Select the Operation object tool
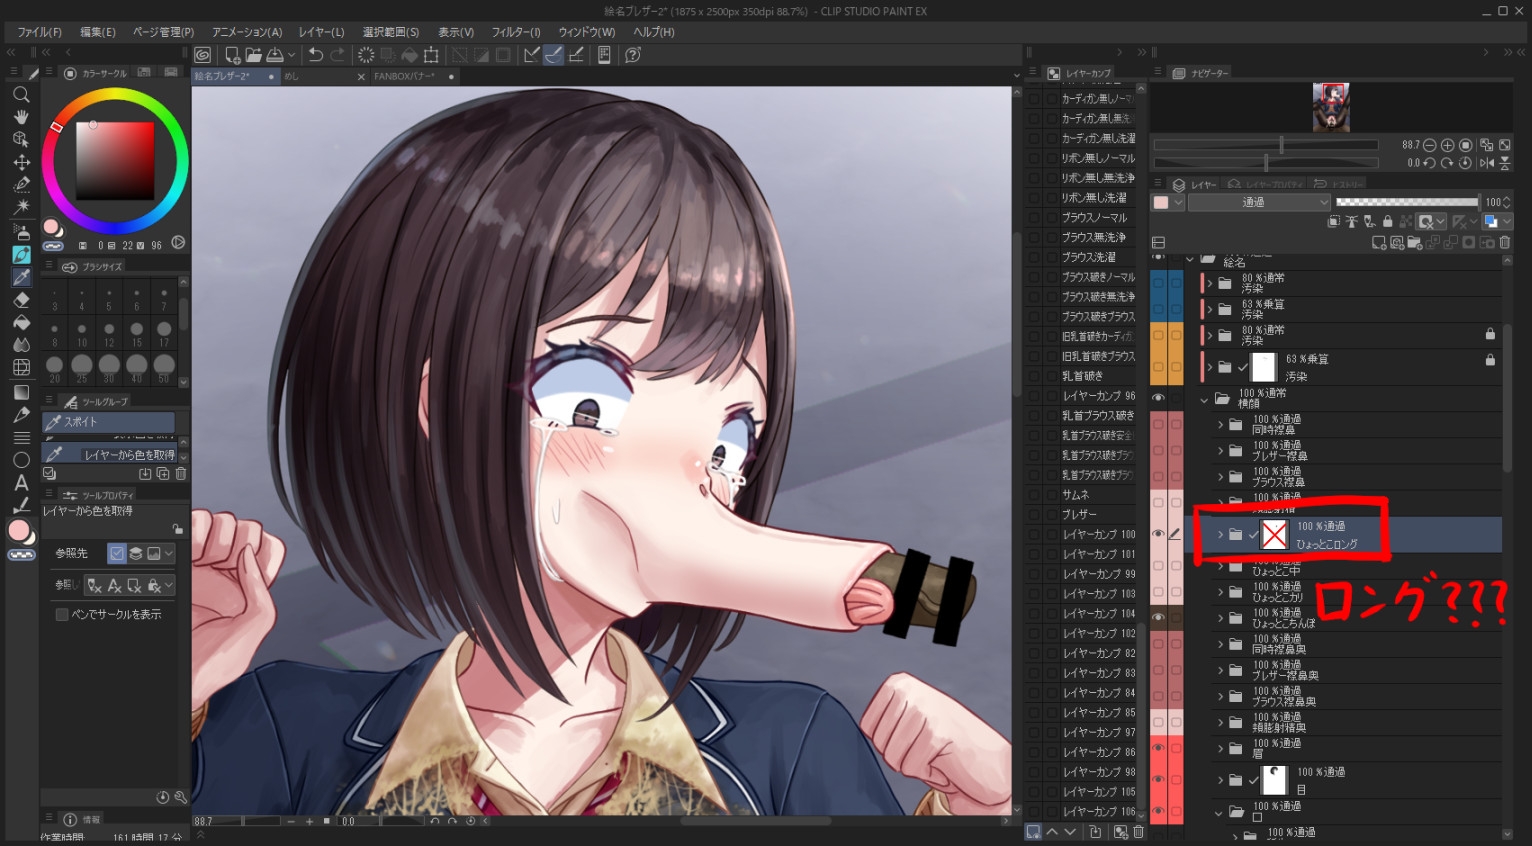Viewport: 1532px width, 846px height. tap(21, 139)
